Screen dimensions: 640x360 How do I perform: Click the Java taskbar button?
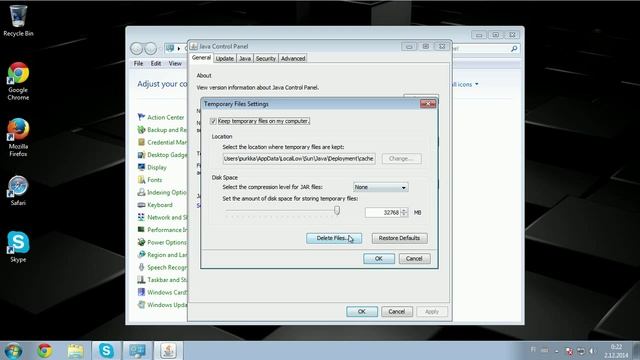(x=168, y=351)
